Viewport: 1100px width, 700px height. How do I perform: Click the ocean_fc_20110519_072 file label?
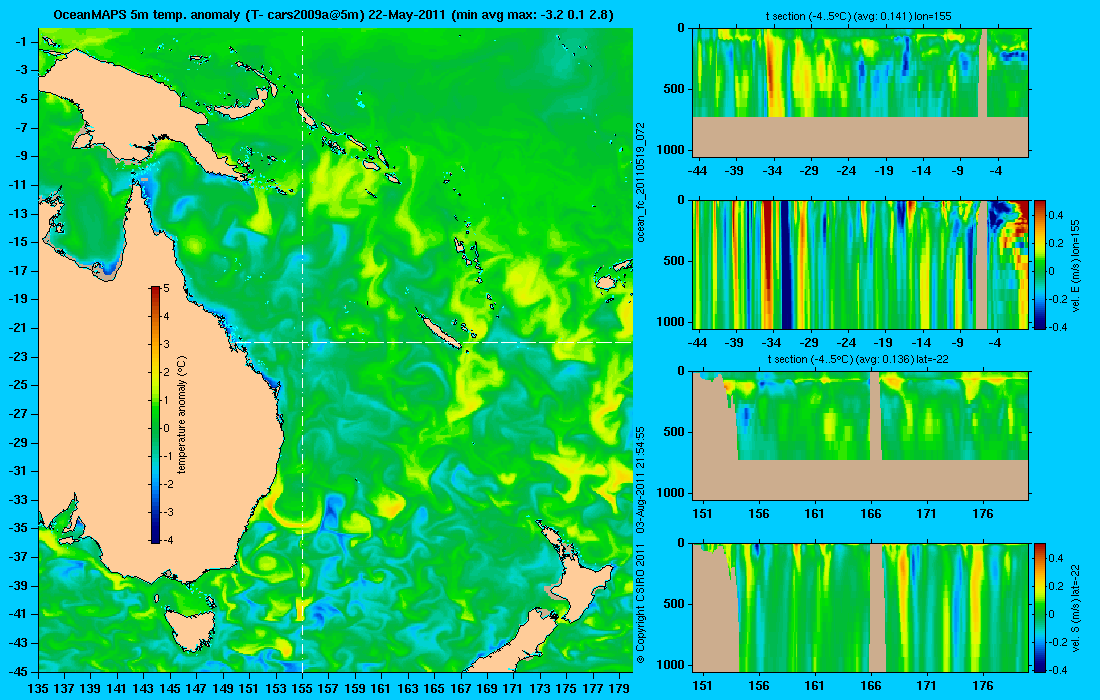click(640, 182)
